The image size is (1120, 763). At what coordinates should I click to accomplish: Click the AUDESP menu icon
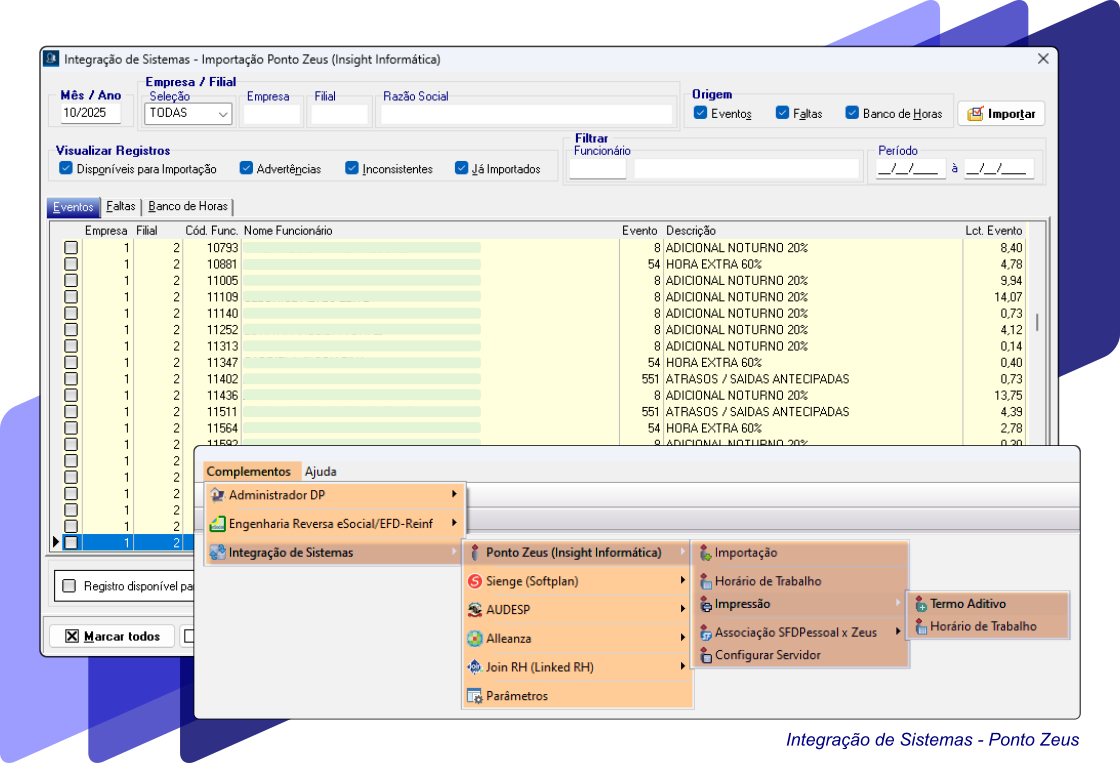pos(475,609)
